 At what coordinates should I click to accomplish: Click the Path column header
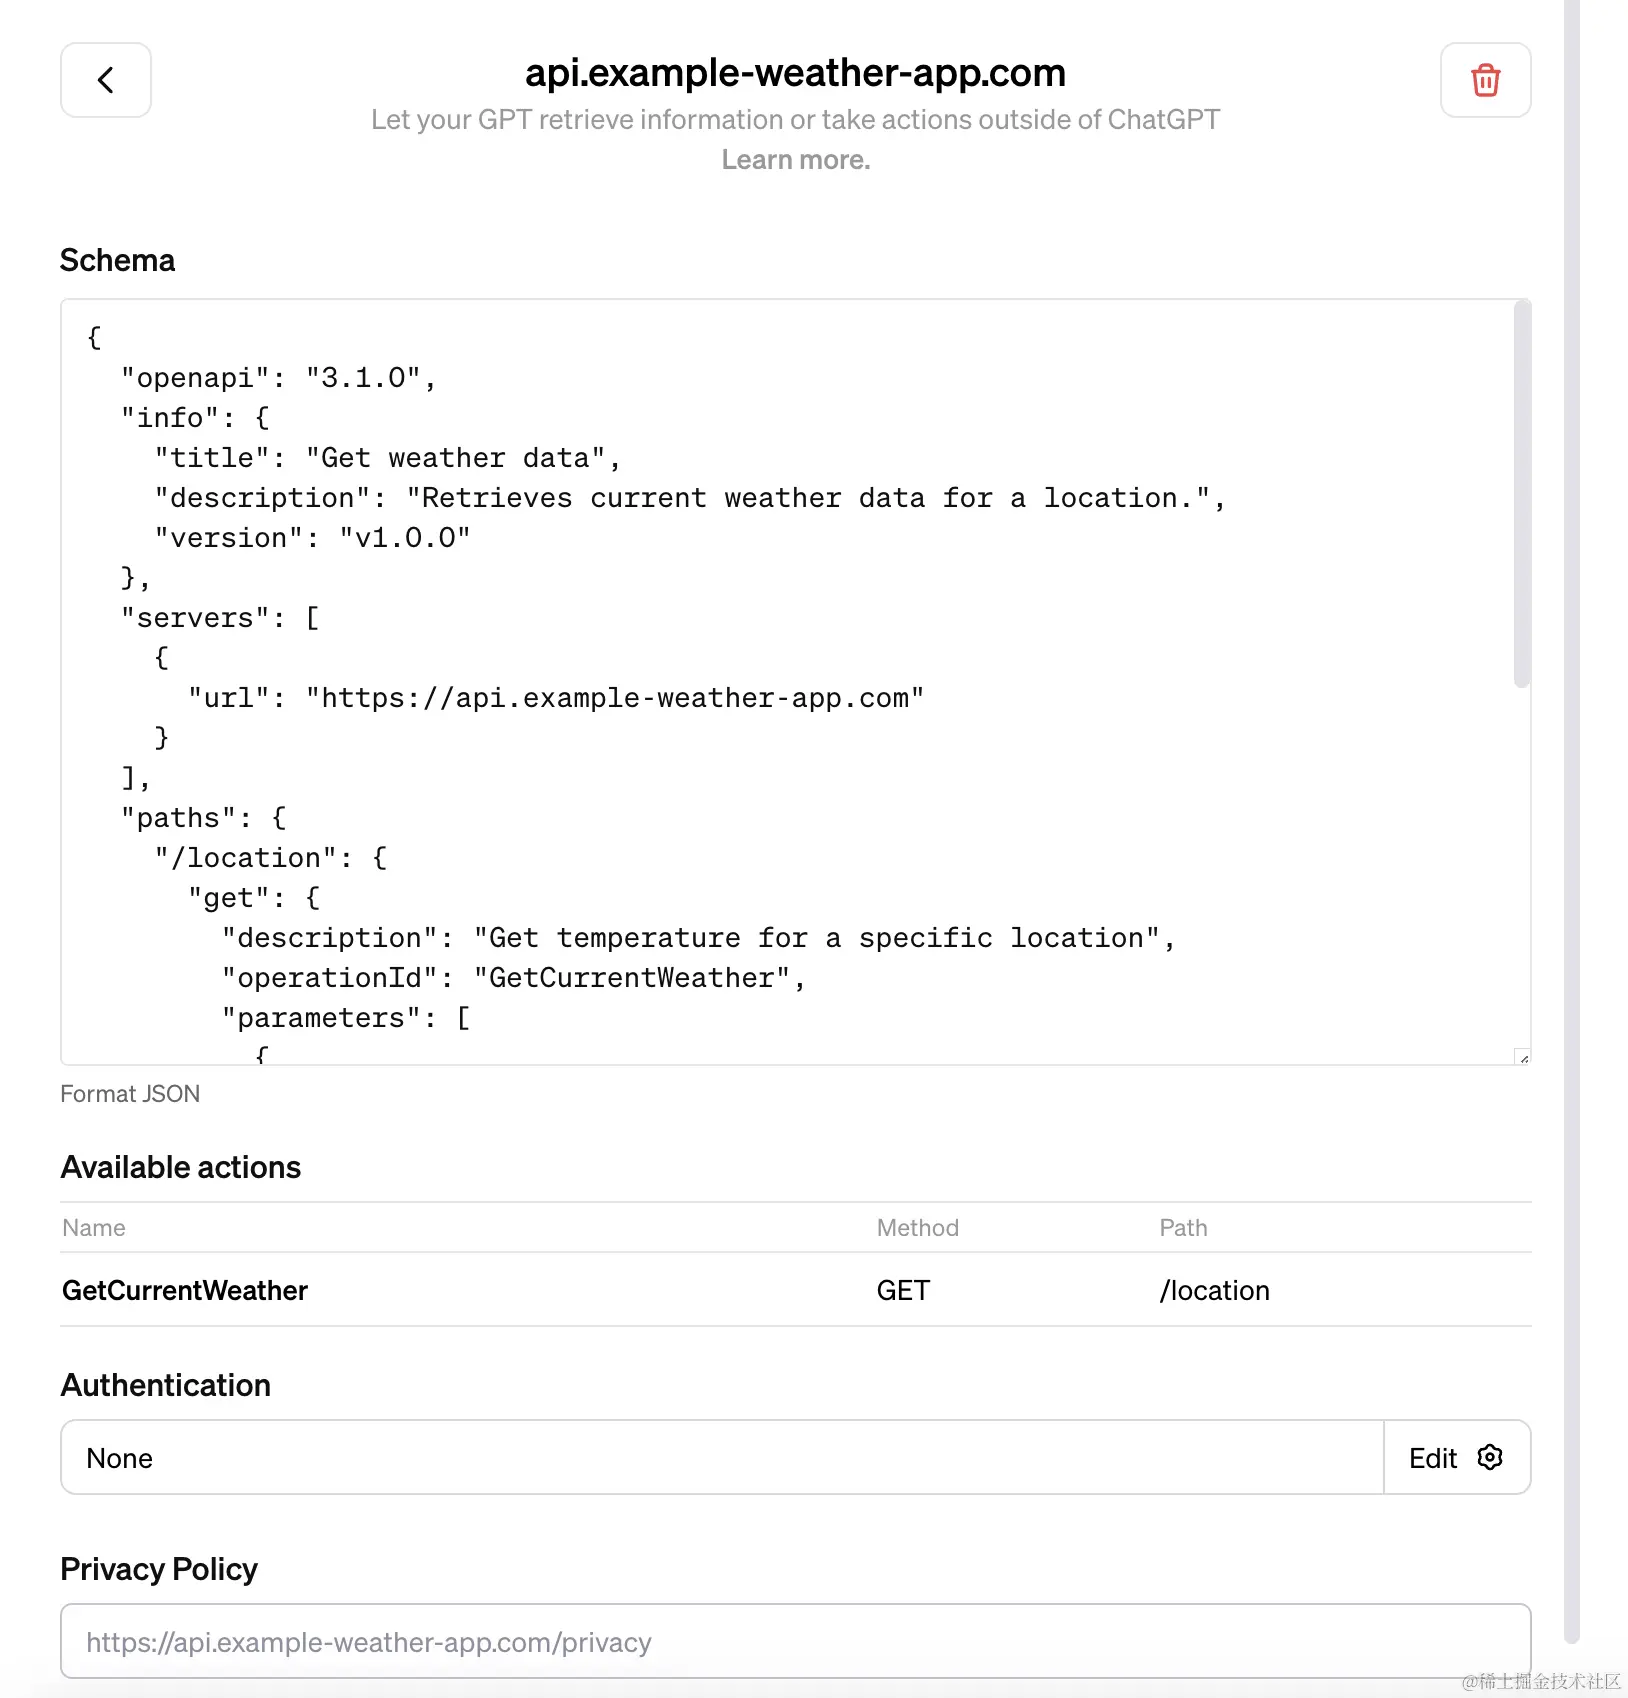1183,1228
